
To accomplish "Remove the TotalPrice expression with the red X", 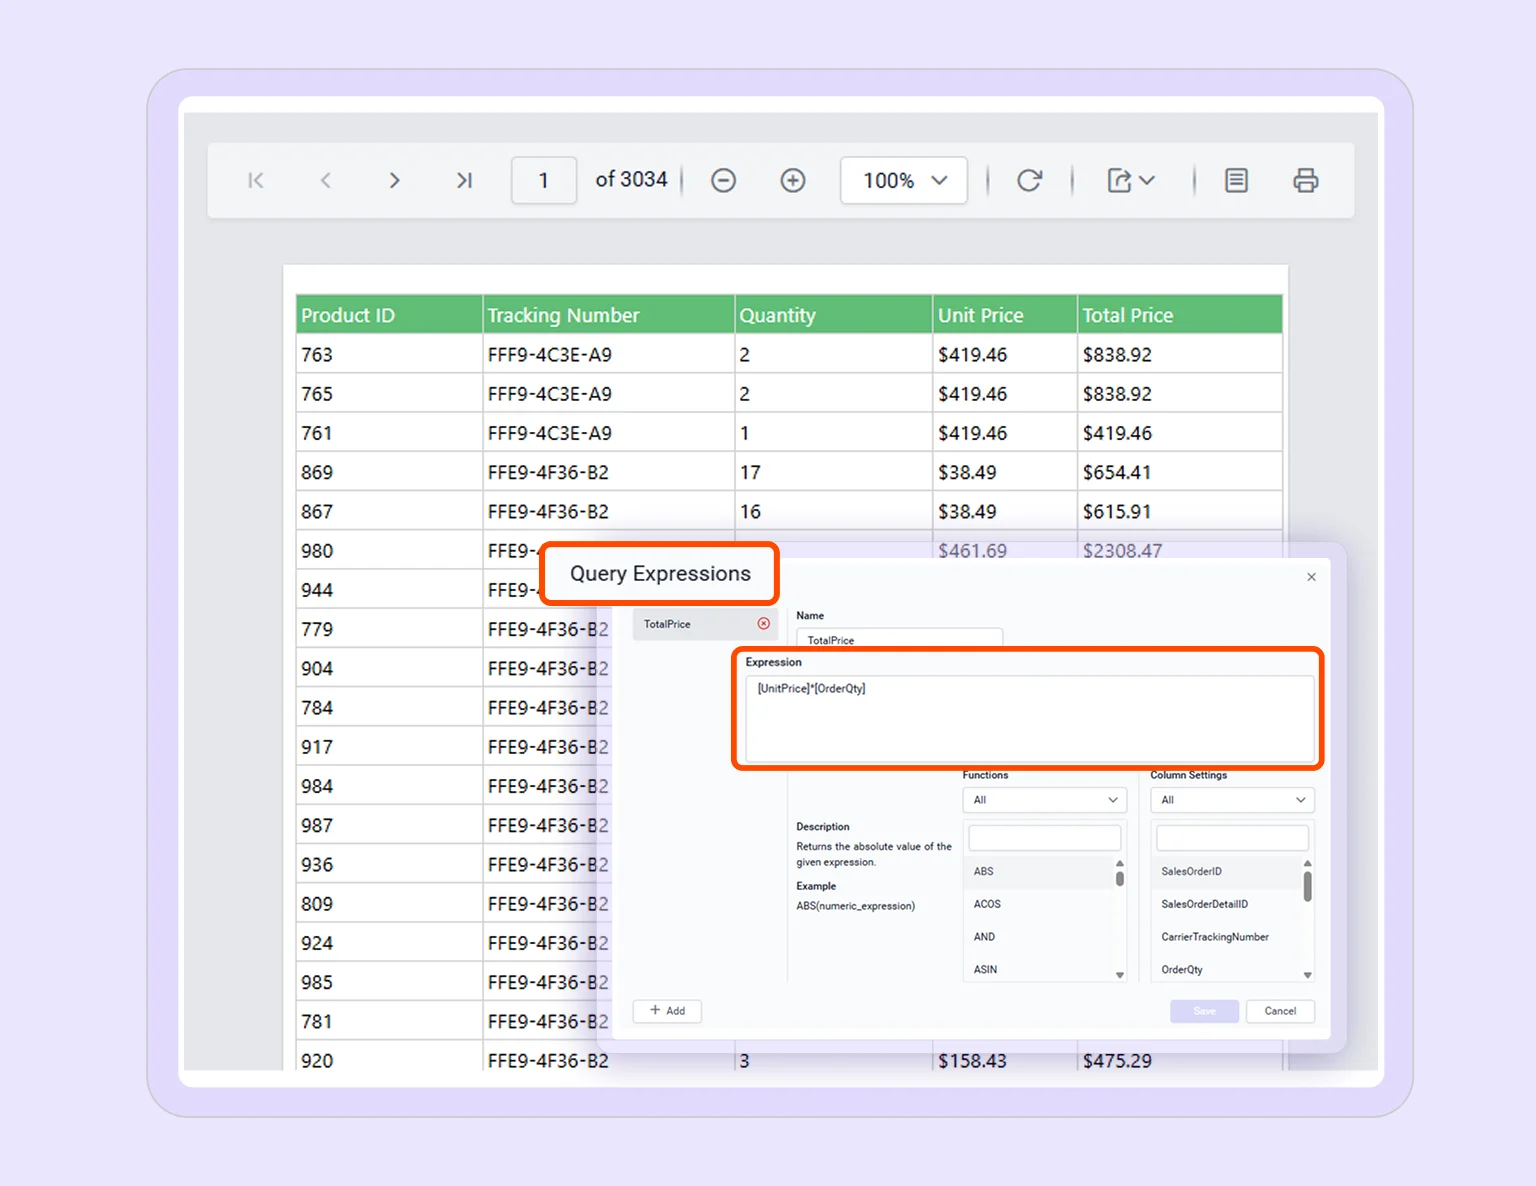I will click(x=764, y=623).
